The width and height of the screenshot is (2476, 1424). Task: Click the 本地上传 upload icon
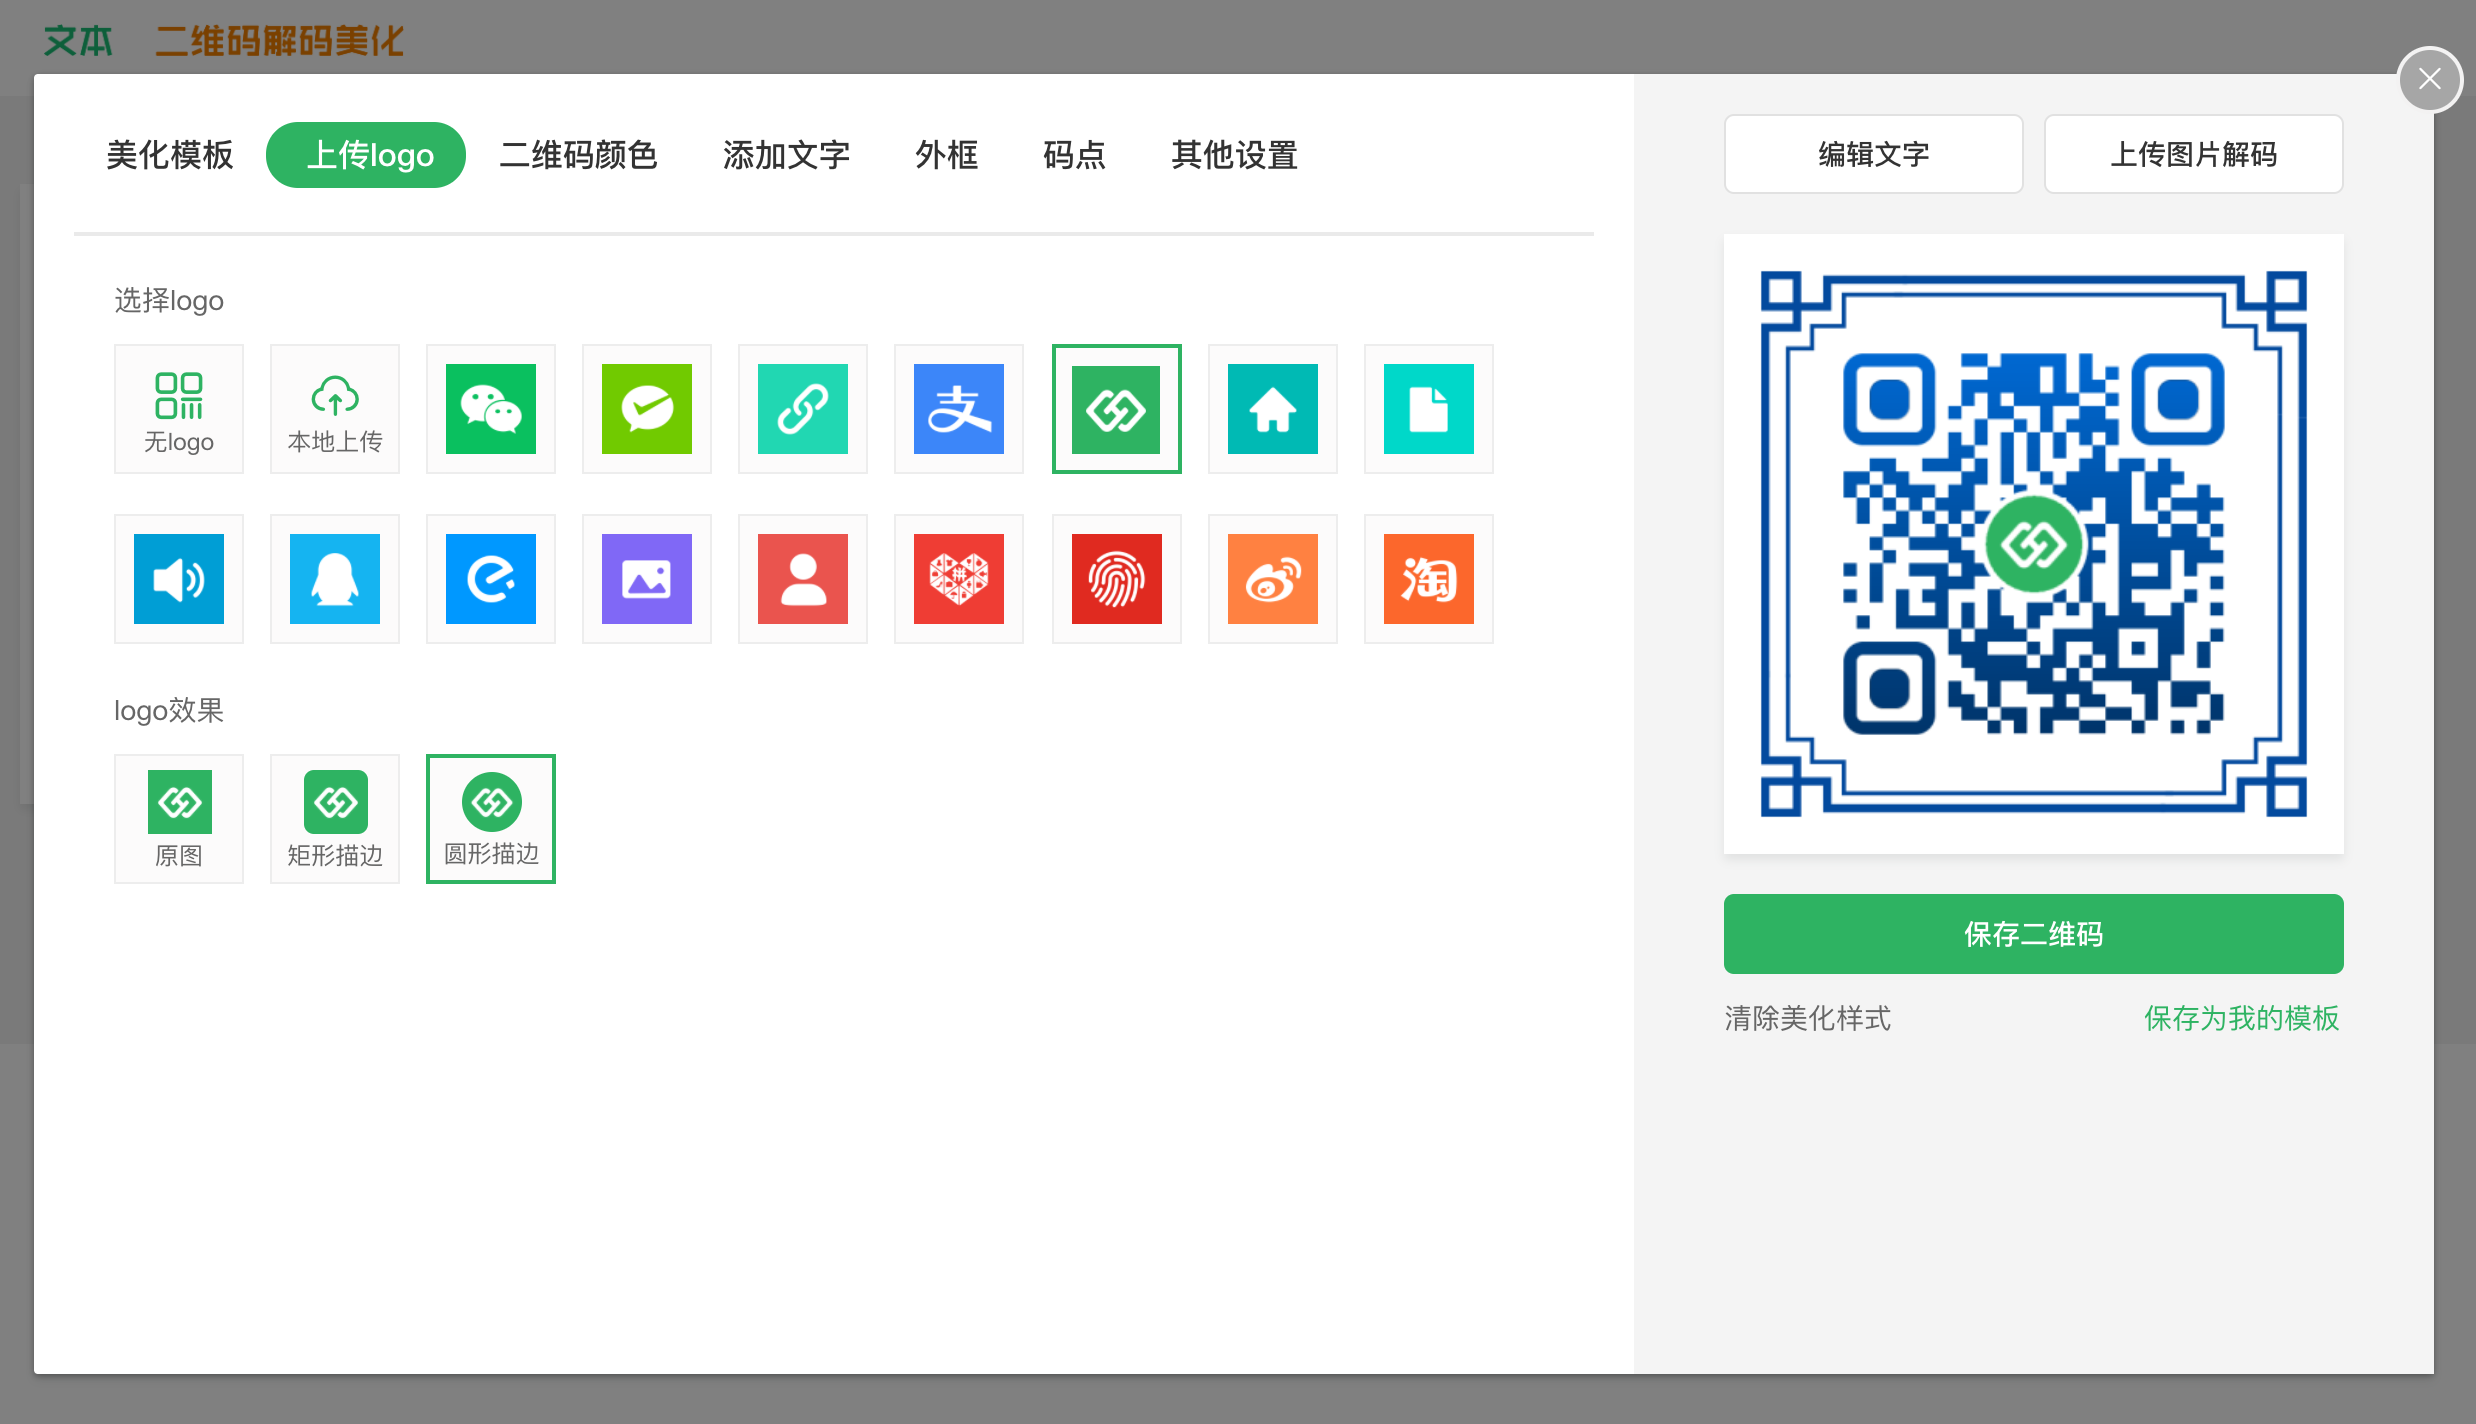(x=335, y=409)
